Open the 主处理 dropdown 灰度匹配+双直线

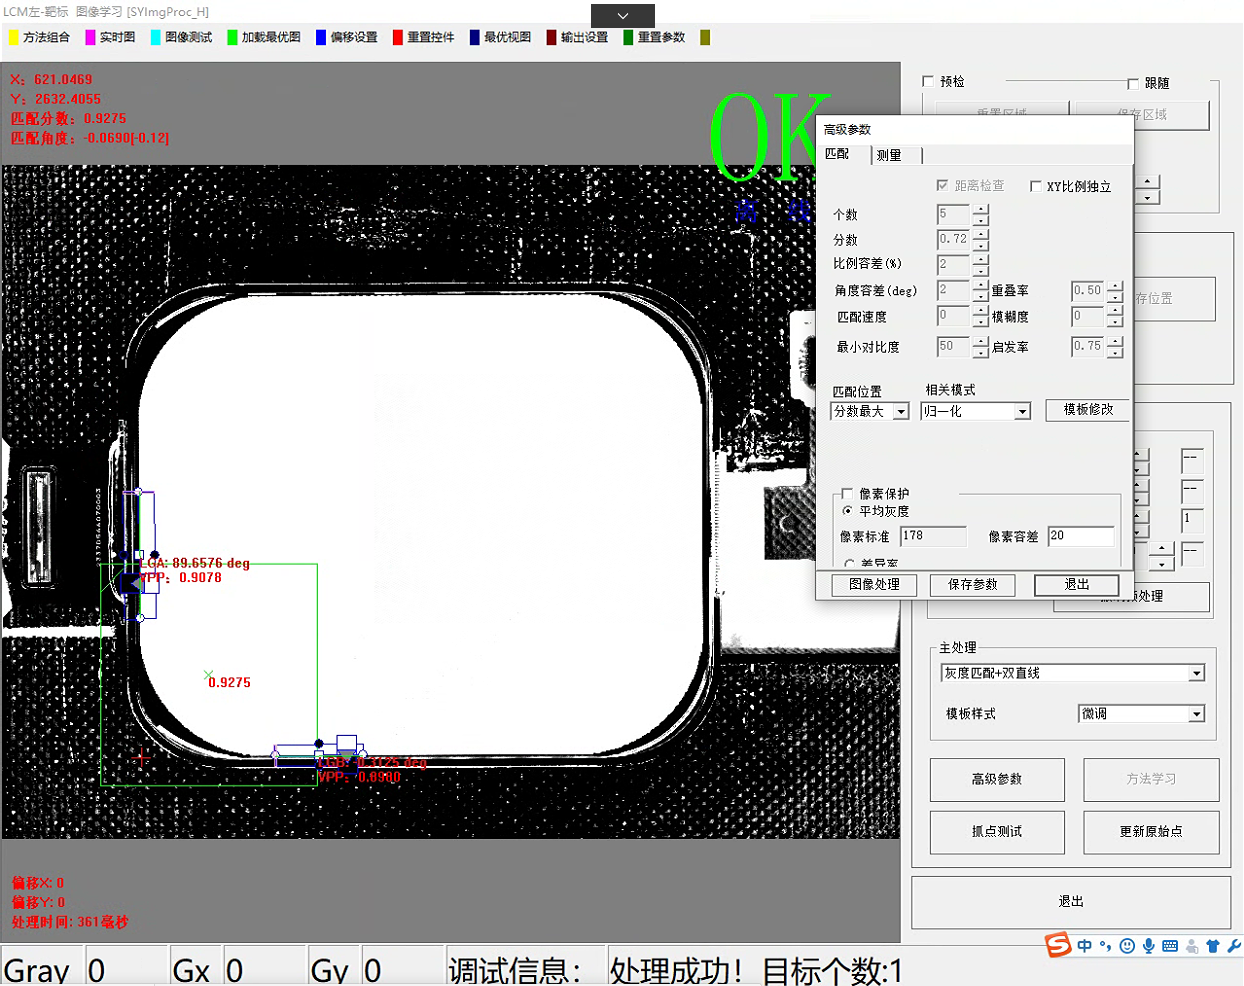click(x=1196, y=674)
